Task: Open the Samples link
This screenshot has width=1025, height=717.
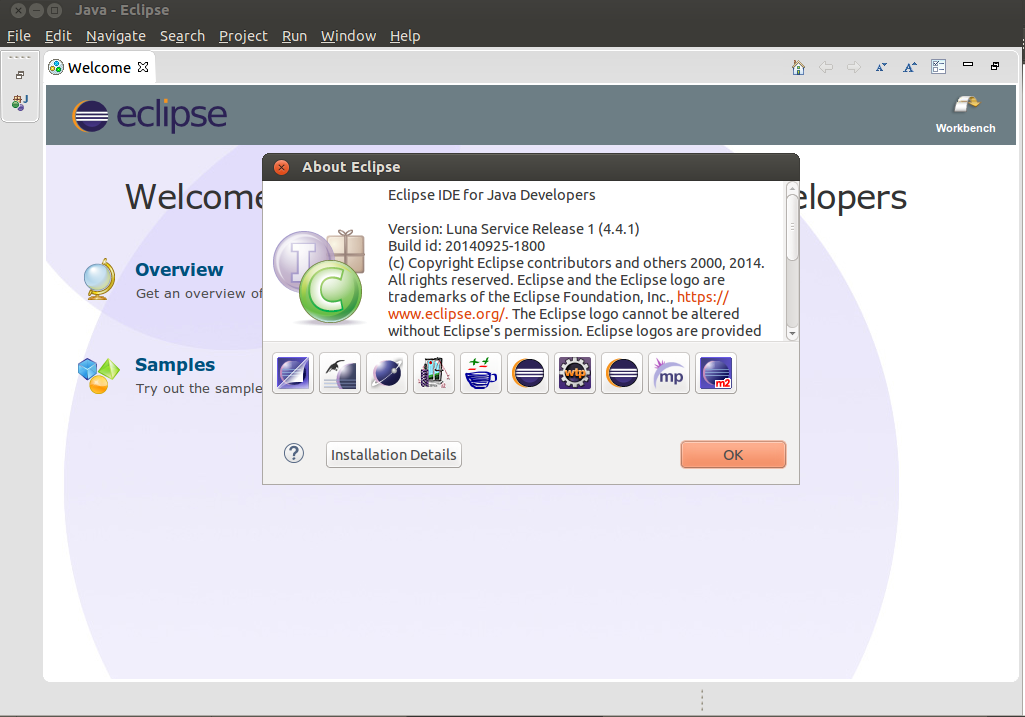Action: (175, 364)
